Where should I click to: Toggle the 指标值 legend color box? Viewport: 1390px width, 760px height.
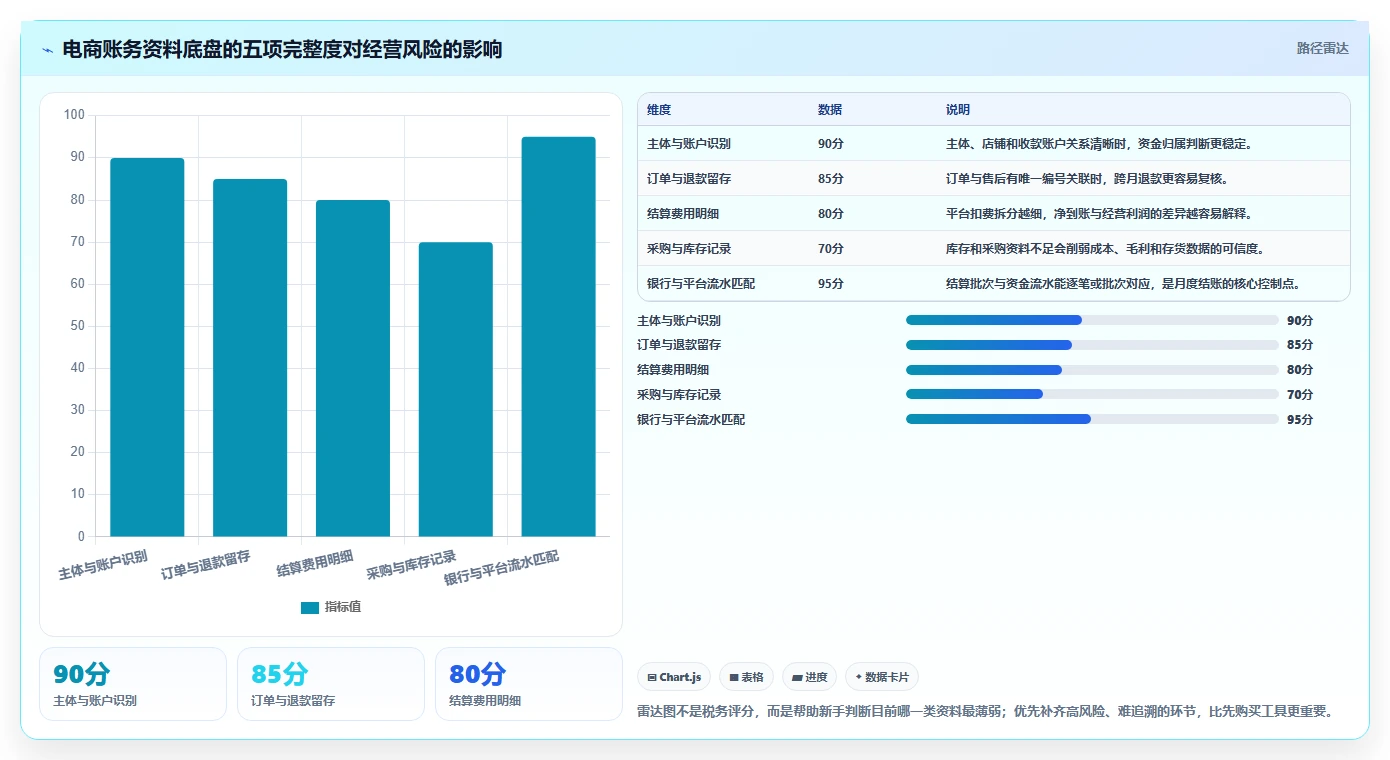click(x=310, y=607)
